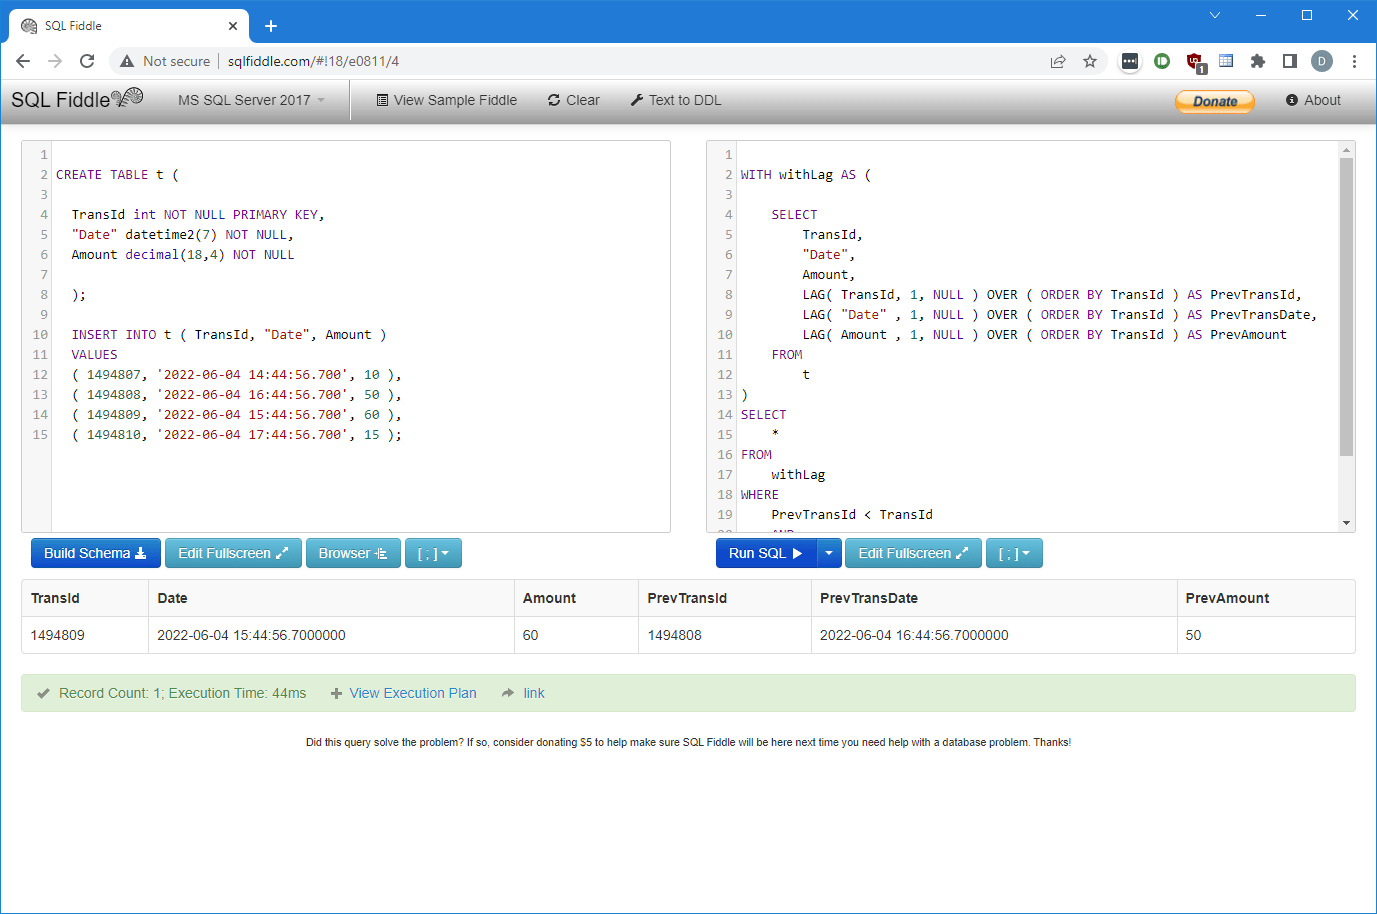Click the share page icon in address bar
This screenshot has height=914, width=1377.
[1058, 61]
